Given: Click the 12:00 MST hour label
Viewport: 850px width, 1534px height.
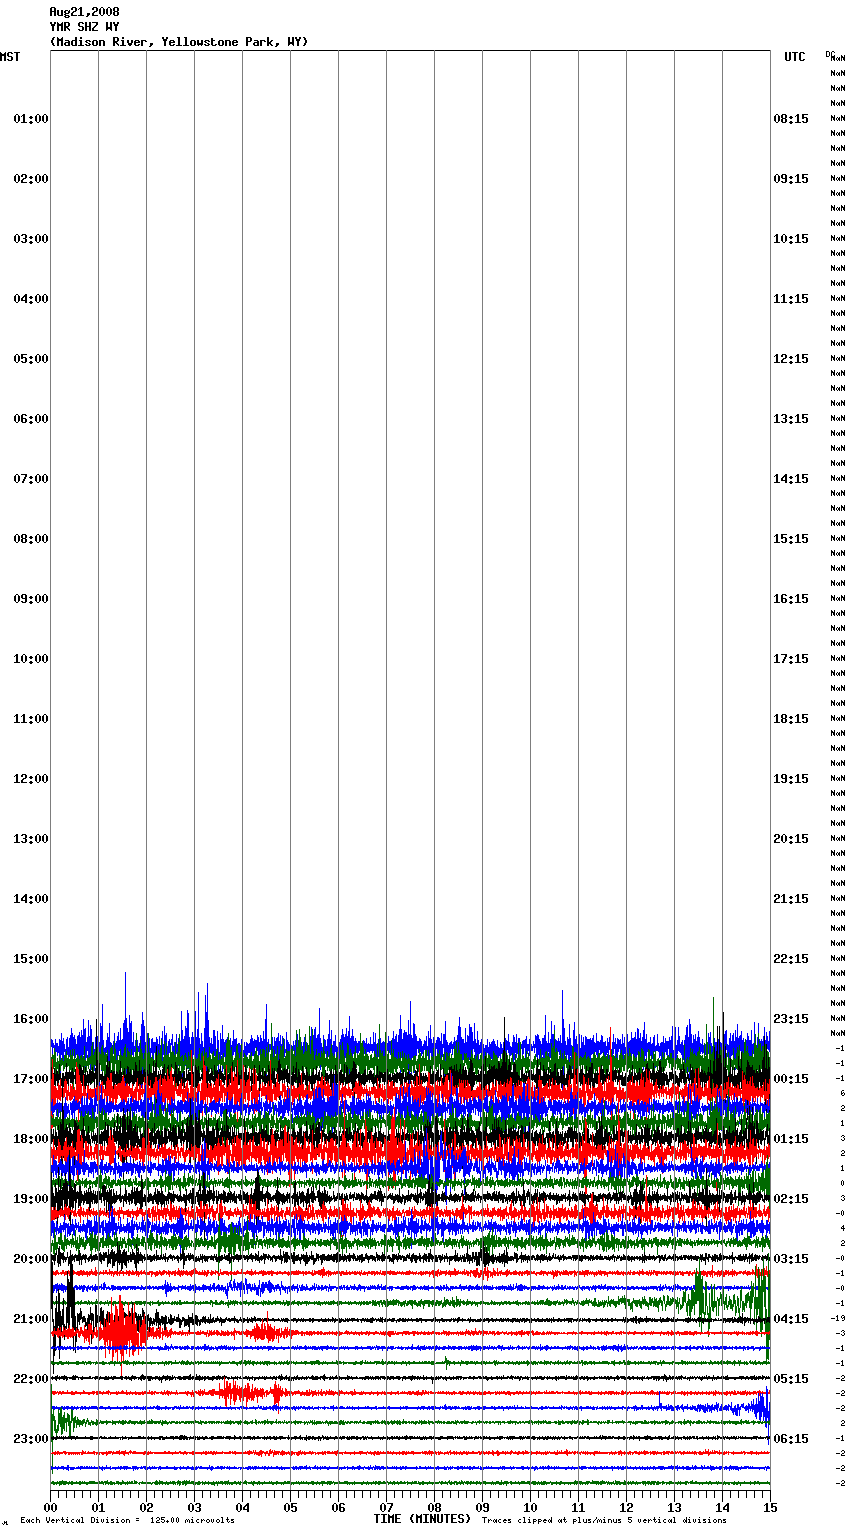Looking at the screenshot, I should click(x=31, y=779).
